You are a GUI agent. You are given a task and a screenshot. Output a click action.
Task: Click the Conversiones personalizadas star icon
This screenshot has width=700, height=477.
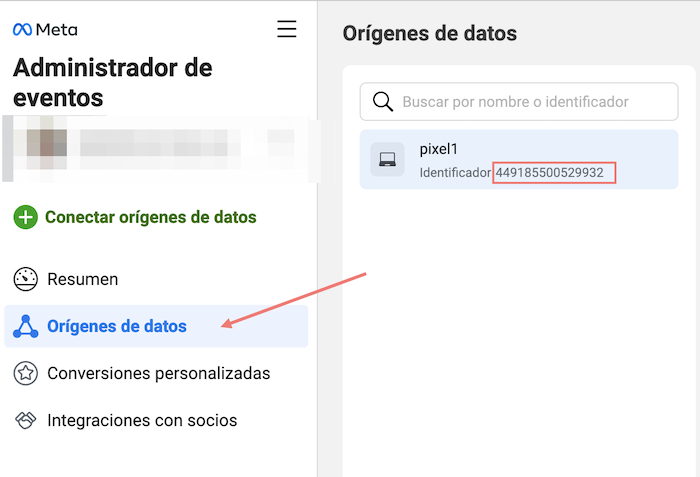(x=25, y=373)
